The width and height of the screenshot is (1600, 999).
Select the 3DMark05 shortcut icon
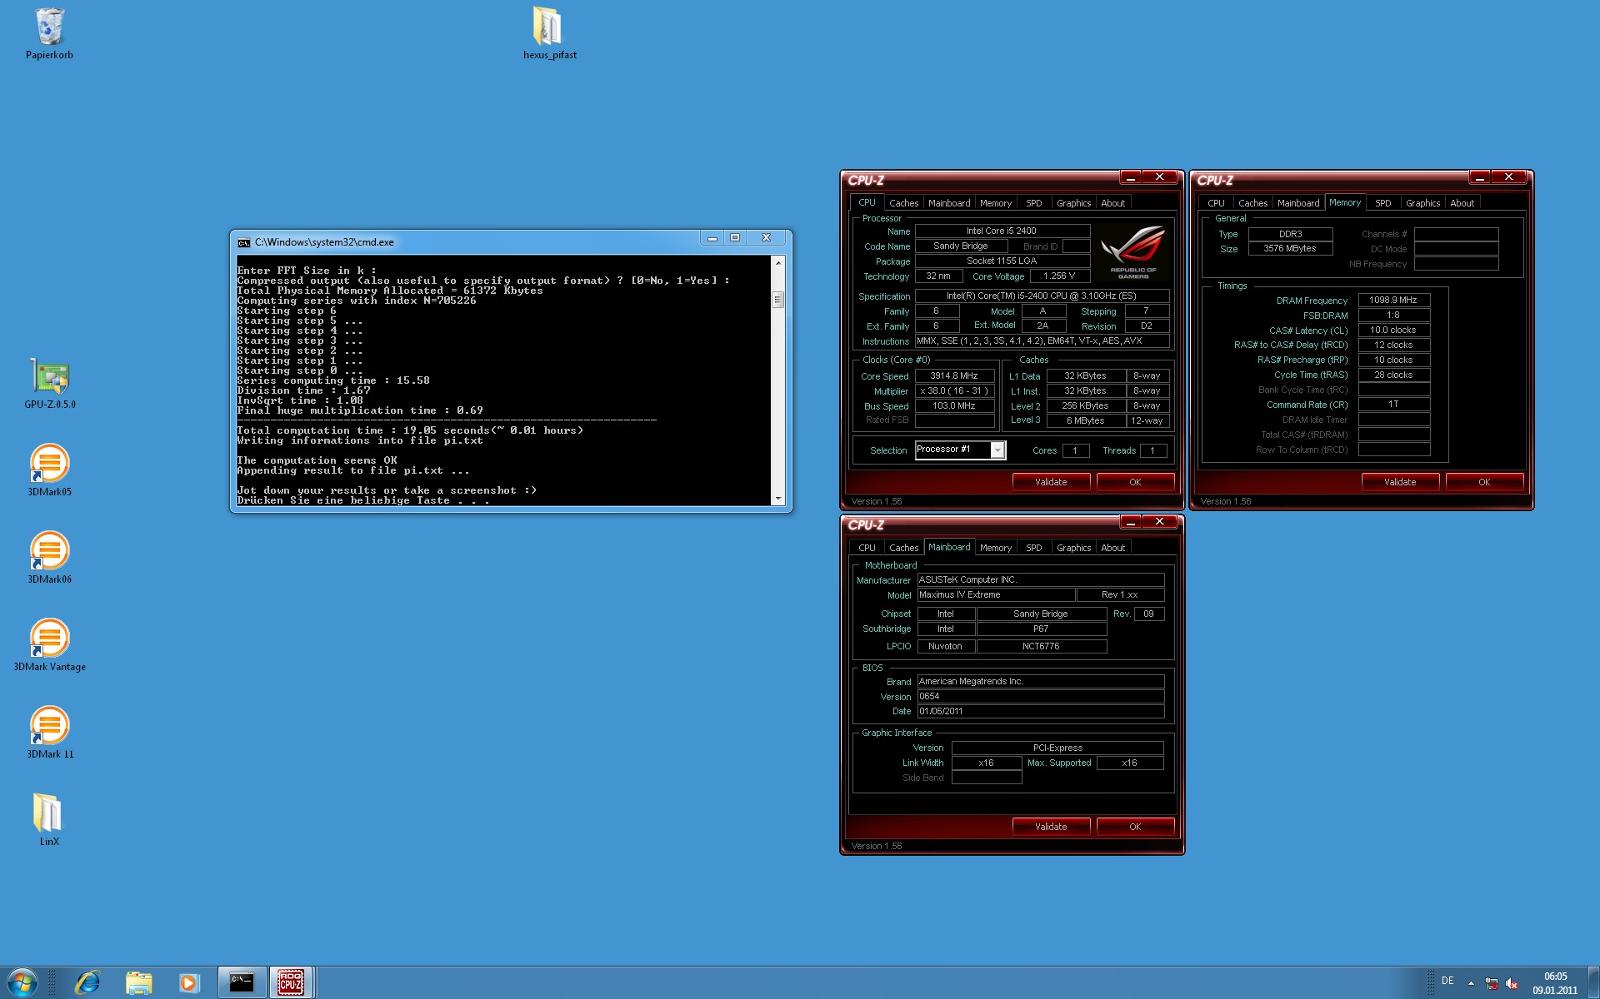point(49,470)
